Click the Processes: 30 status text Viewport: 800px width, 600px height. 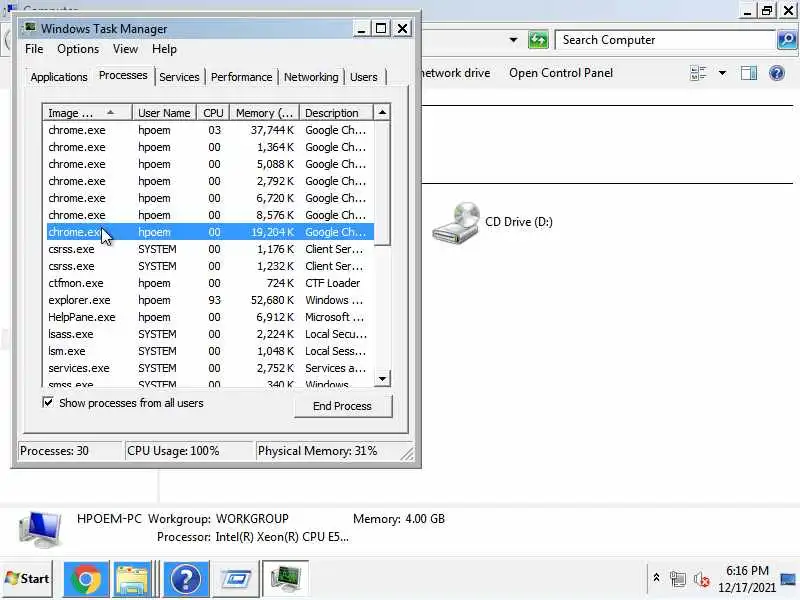[x=54, y=451]
